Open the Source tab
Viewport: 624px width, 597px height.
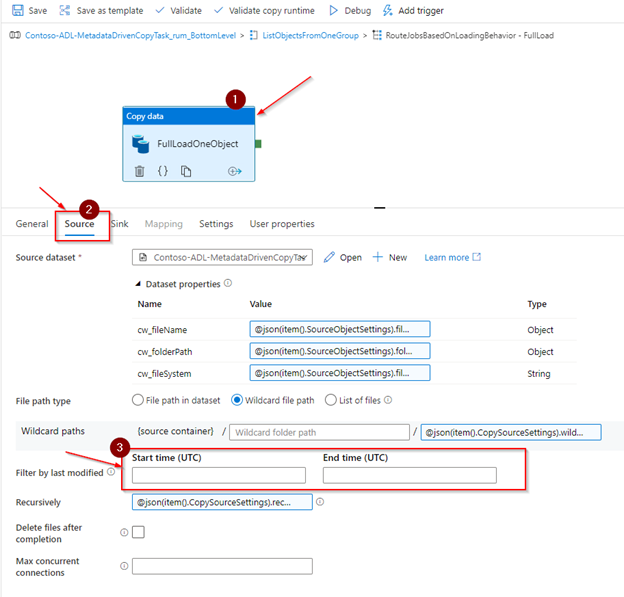click(80, 224)
